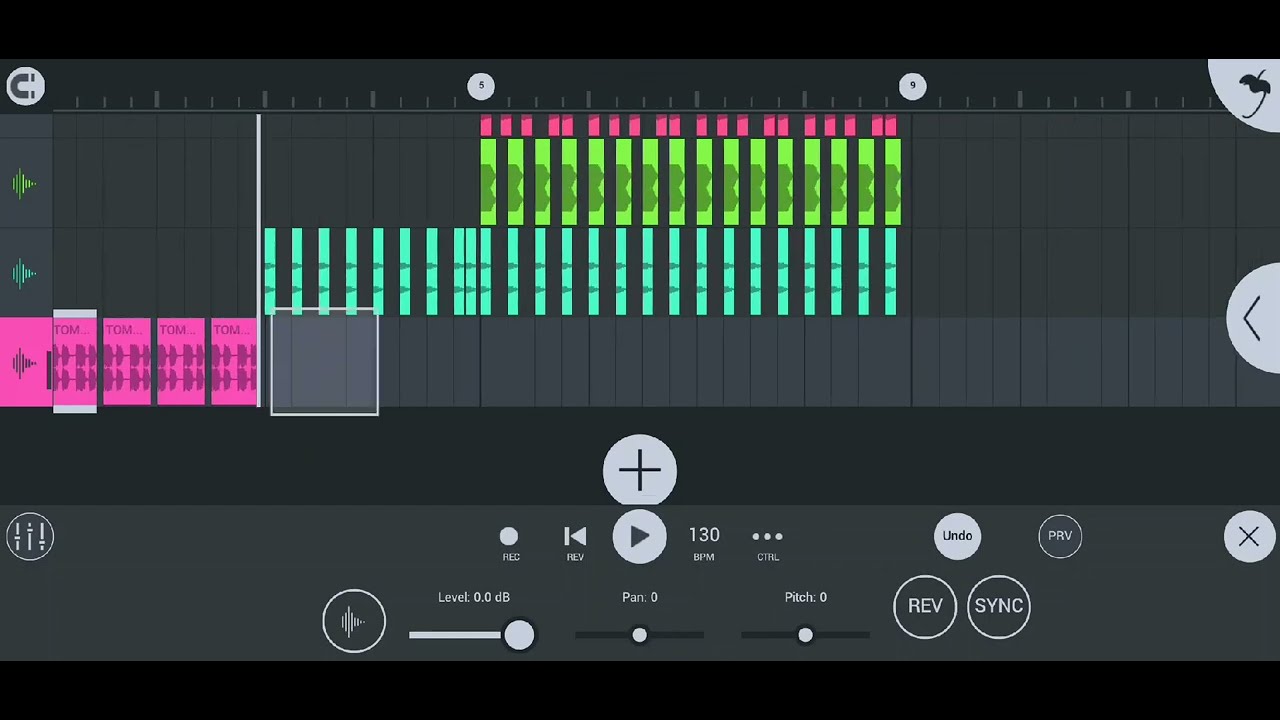Adjust the Pitch slider handle

805,635
